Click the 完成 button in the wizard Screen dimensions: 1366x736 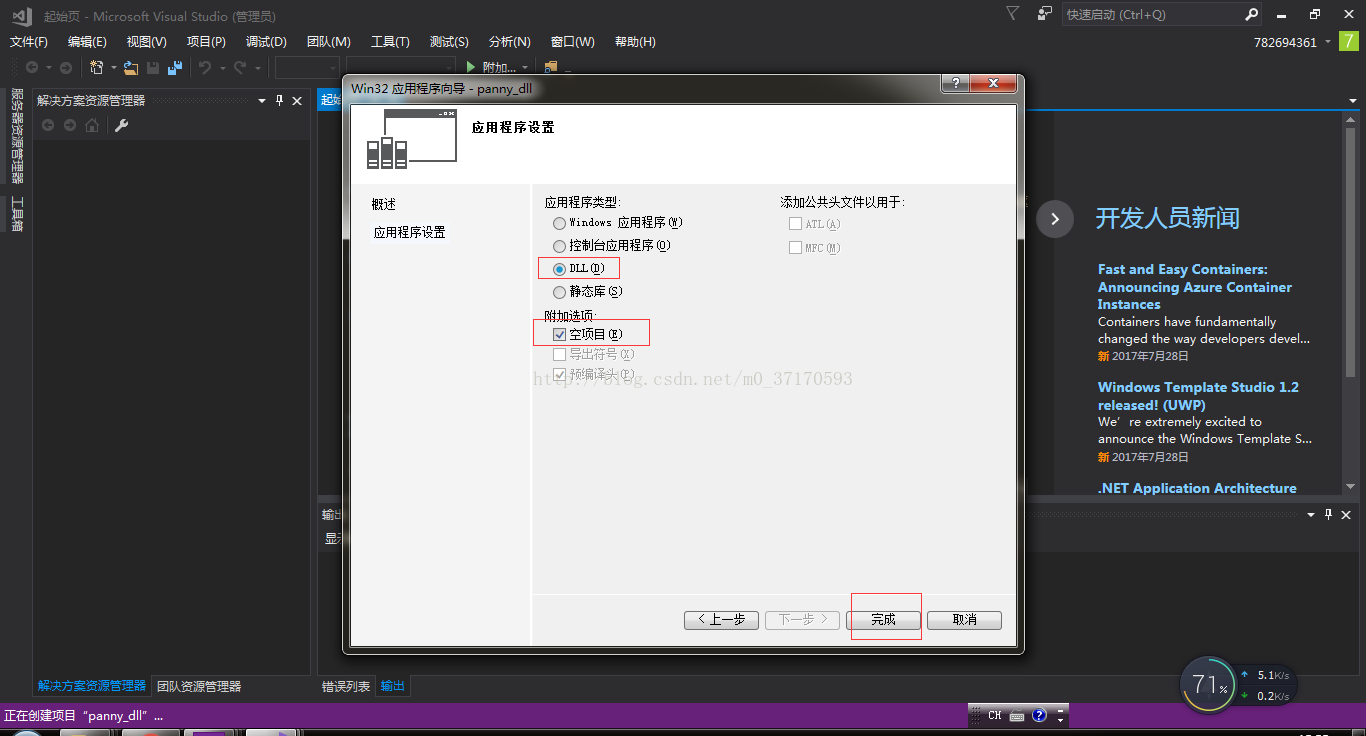[883, 620]
